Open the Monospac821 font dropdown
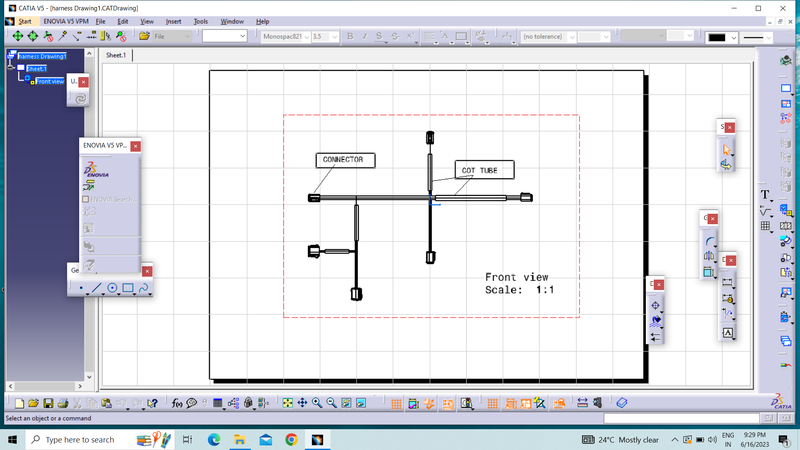The image size is (800, 450). tap(307, 37)
